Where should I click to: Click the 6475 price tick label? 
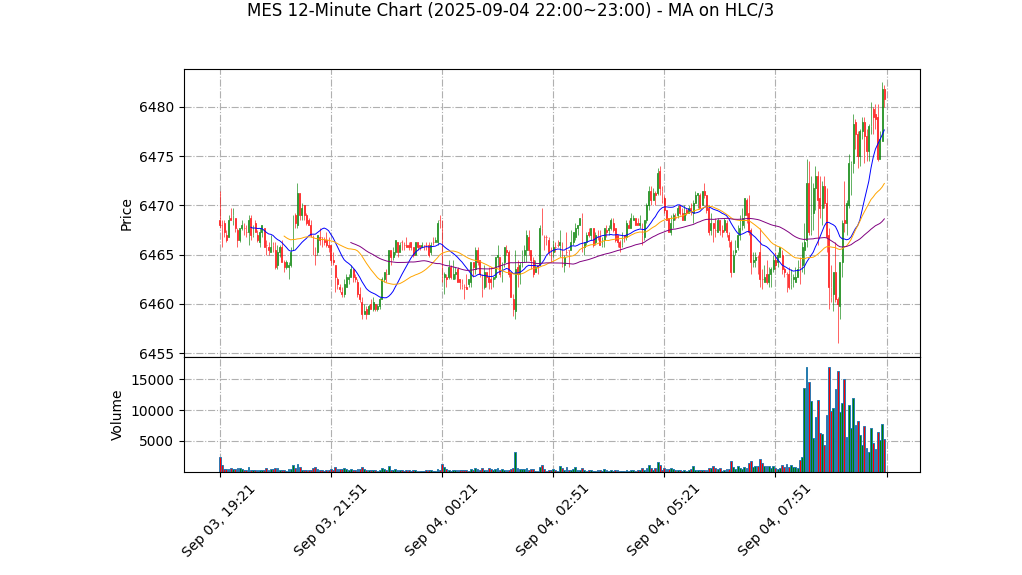point(157,157)
